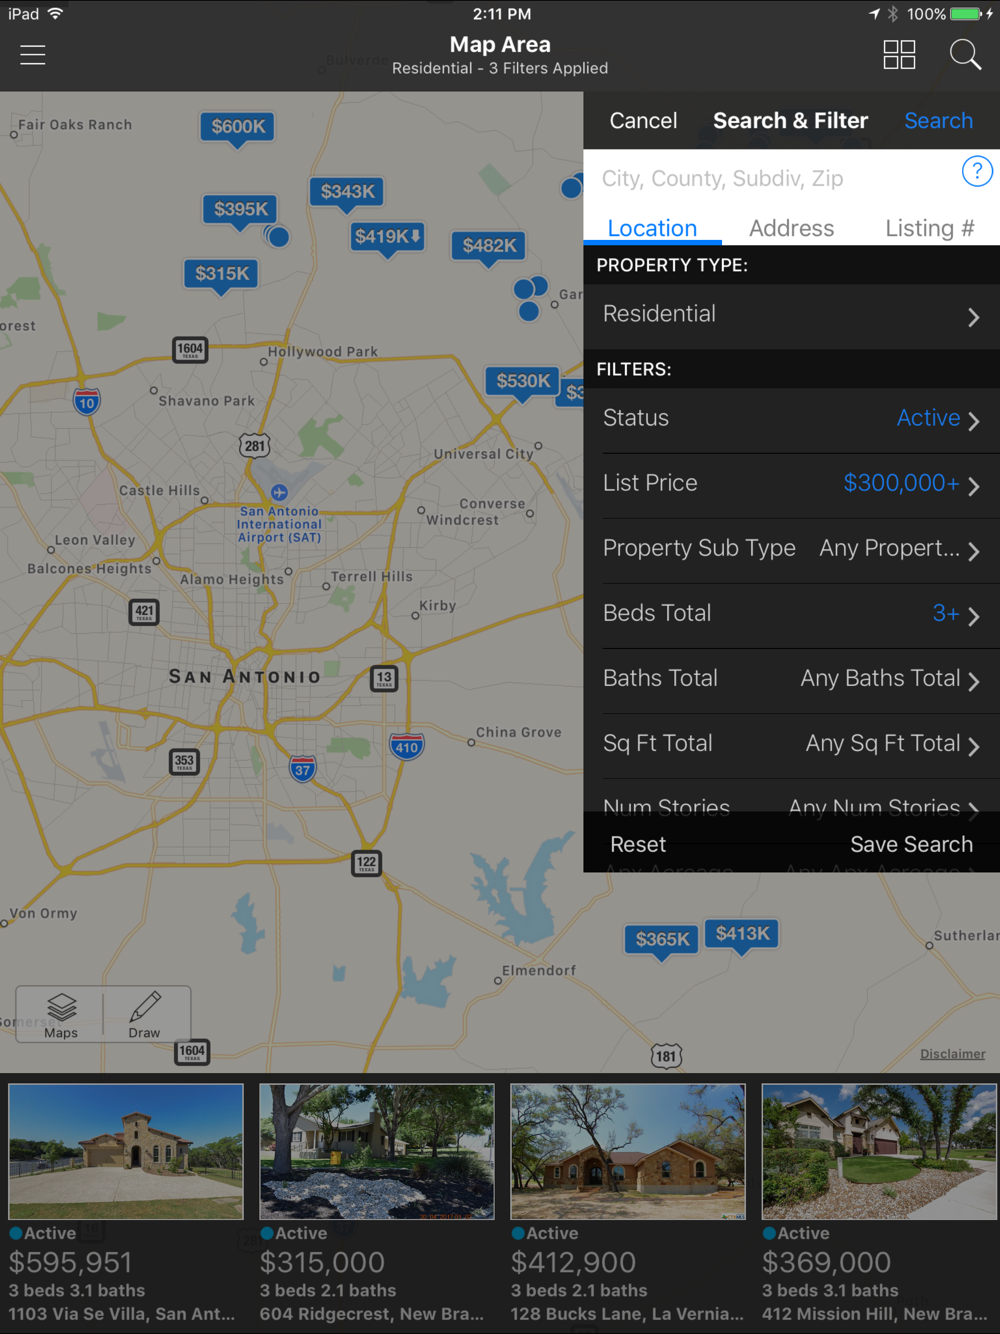The height and width of the screenshot is (1334, 1000).
Task: Switch to grid view layout
Action: pyautogui.click(x=899, y=54)
